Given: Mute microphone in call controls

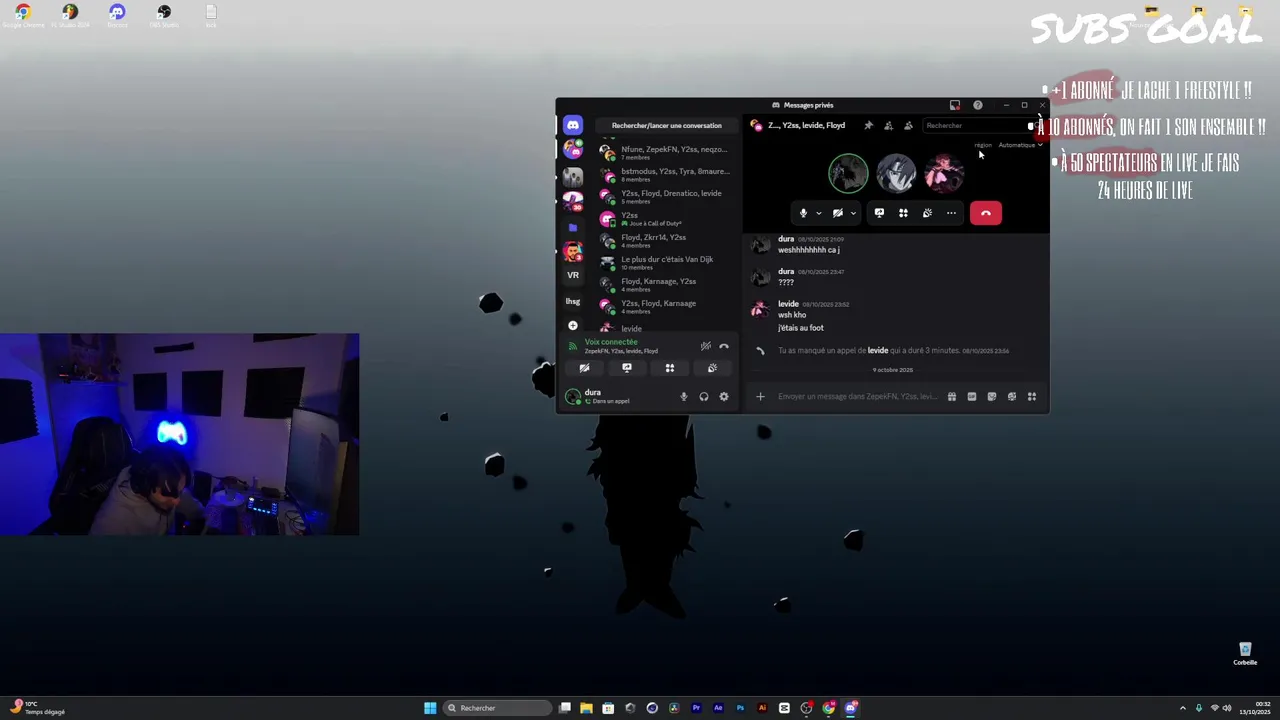Looking at the screenshot, I should (803, 213).
